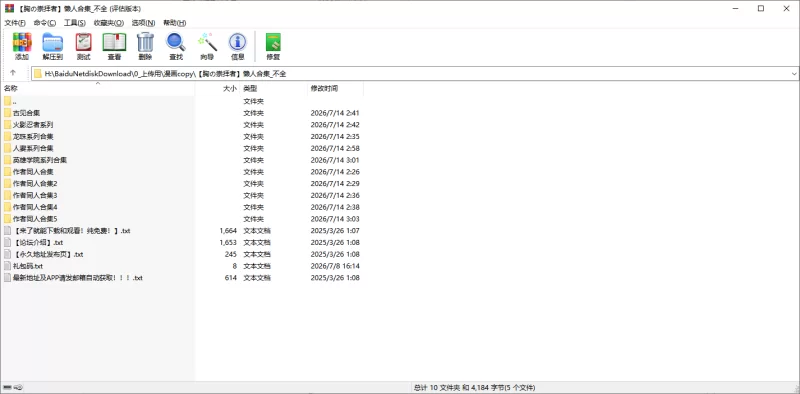Click folder icon of 作者同人合集2
The width and height of the screenshot is (800, 394).
click(x=7, y=183)
